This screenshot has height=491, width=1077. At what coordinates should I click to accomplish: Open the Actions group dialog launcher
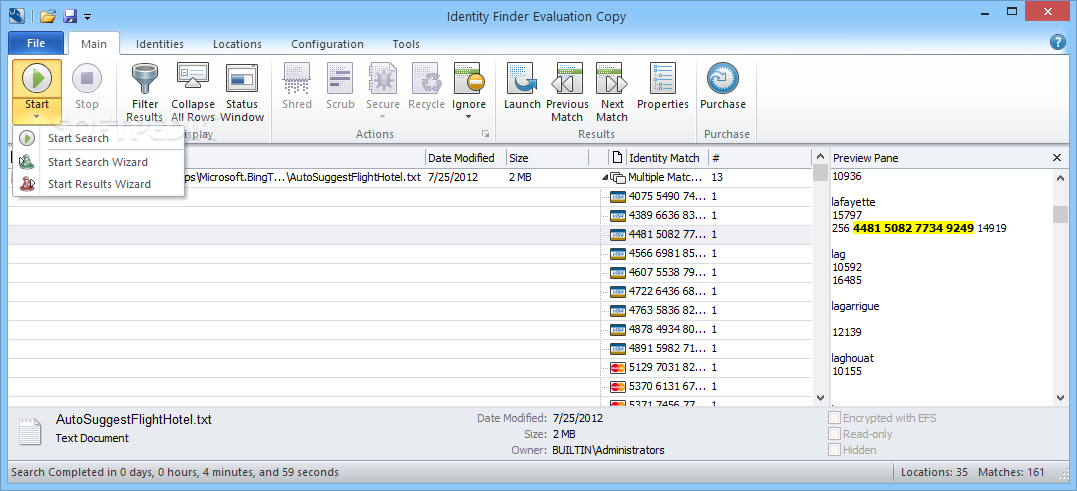(x=486, y=134)
